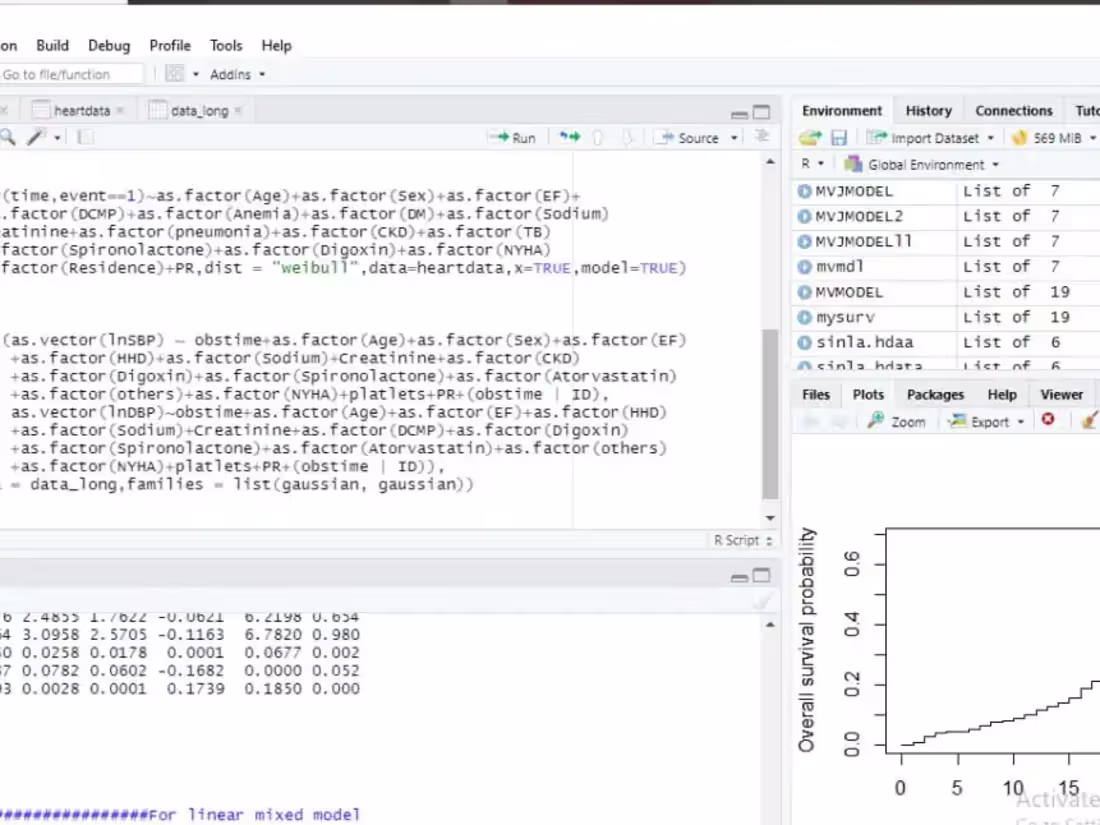This screenshot has height=825, width=1100.
Task: Expand the MVJMODEL object in Environment
Action: pyautogui.click(x=805, y=191)
